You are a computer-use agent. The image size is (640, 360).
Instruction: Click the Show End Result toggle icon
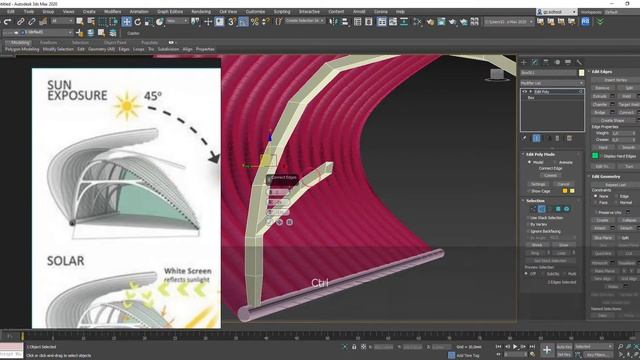(x=536, y=138)
